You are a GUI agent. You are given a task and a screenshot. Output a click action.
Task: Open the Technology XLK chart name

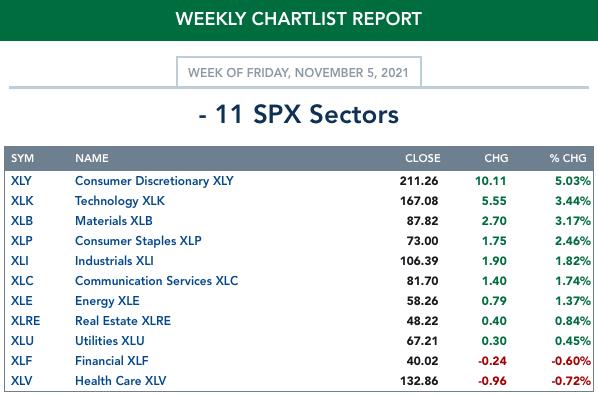(x=120, y=201)
